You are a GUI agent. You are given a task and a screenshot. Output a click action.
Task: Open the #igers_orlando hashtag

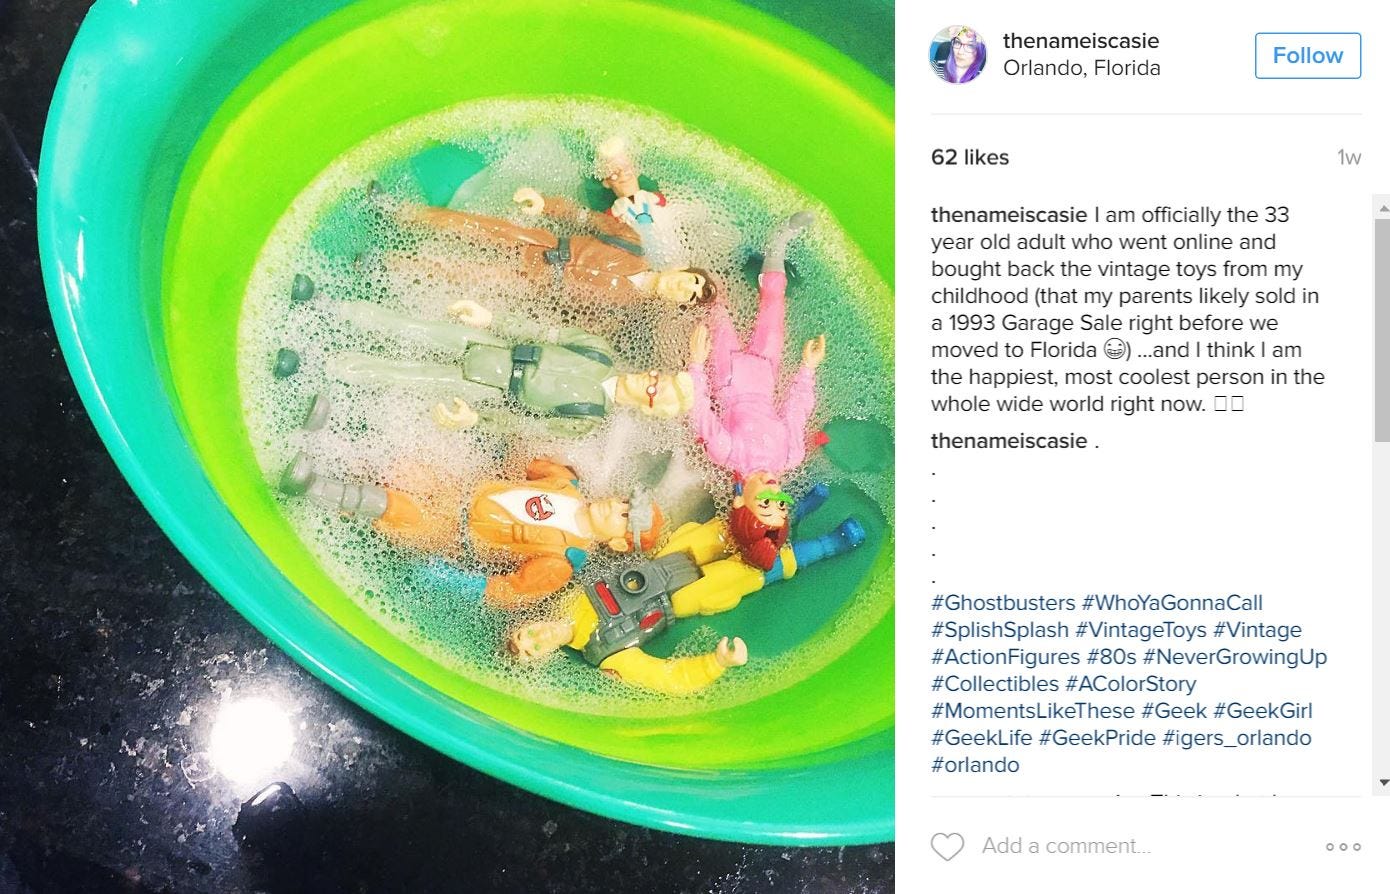click(1237, 738)
